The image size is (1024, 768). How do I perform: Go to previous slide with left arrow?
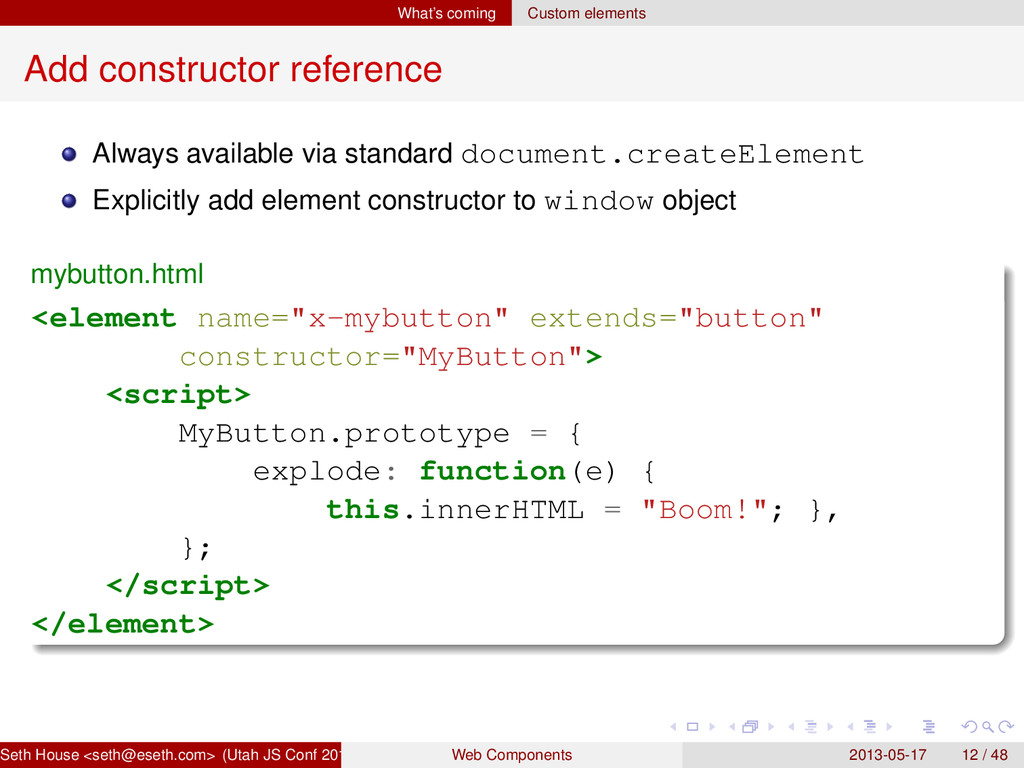pyautogui.click(x=673, y=727)
